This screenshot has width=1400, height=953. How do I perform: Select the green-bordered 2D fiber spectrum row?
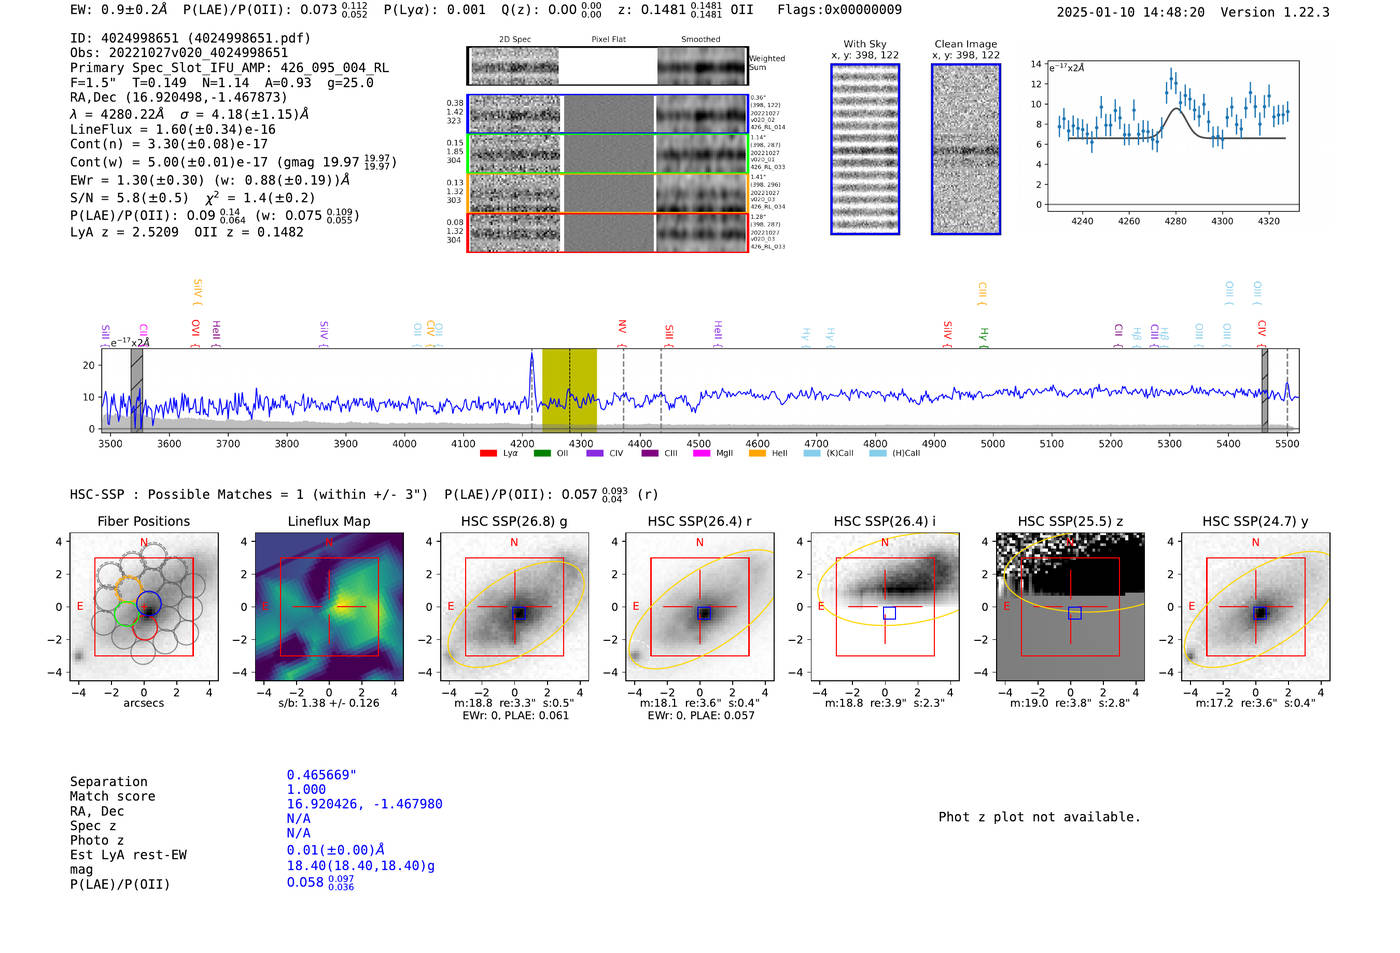coord(608,154)
